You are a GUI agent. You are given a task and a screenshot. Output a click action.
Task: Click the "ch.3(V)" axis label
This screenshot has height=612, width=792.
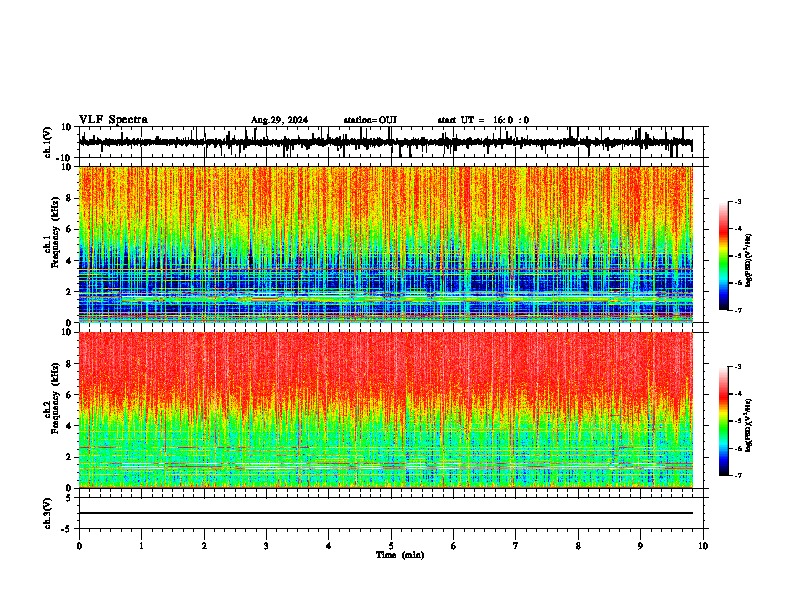click(x=48, y=513)
